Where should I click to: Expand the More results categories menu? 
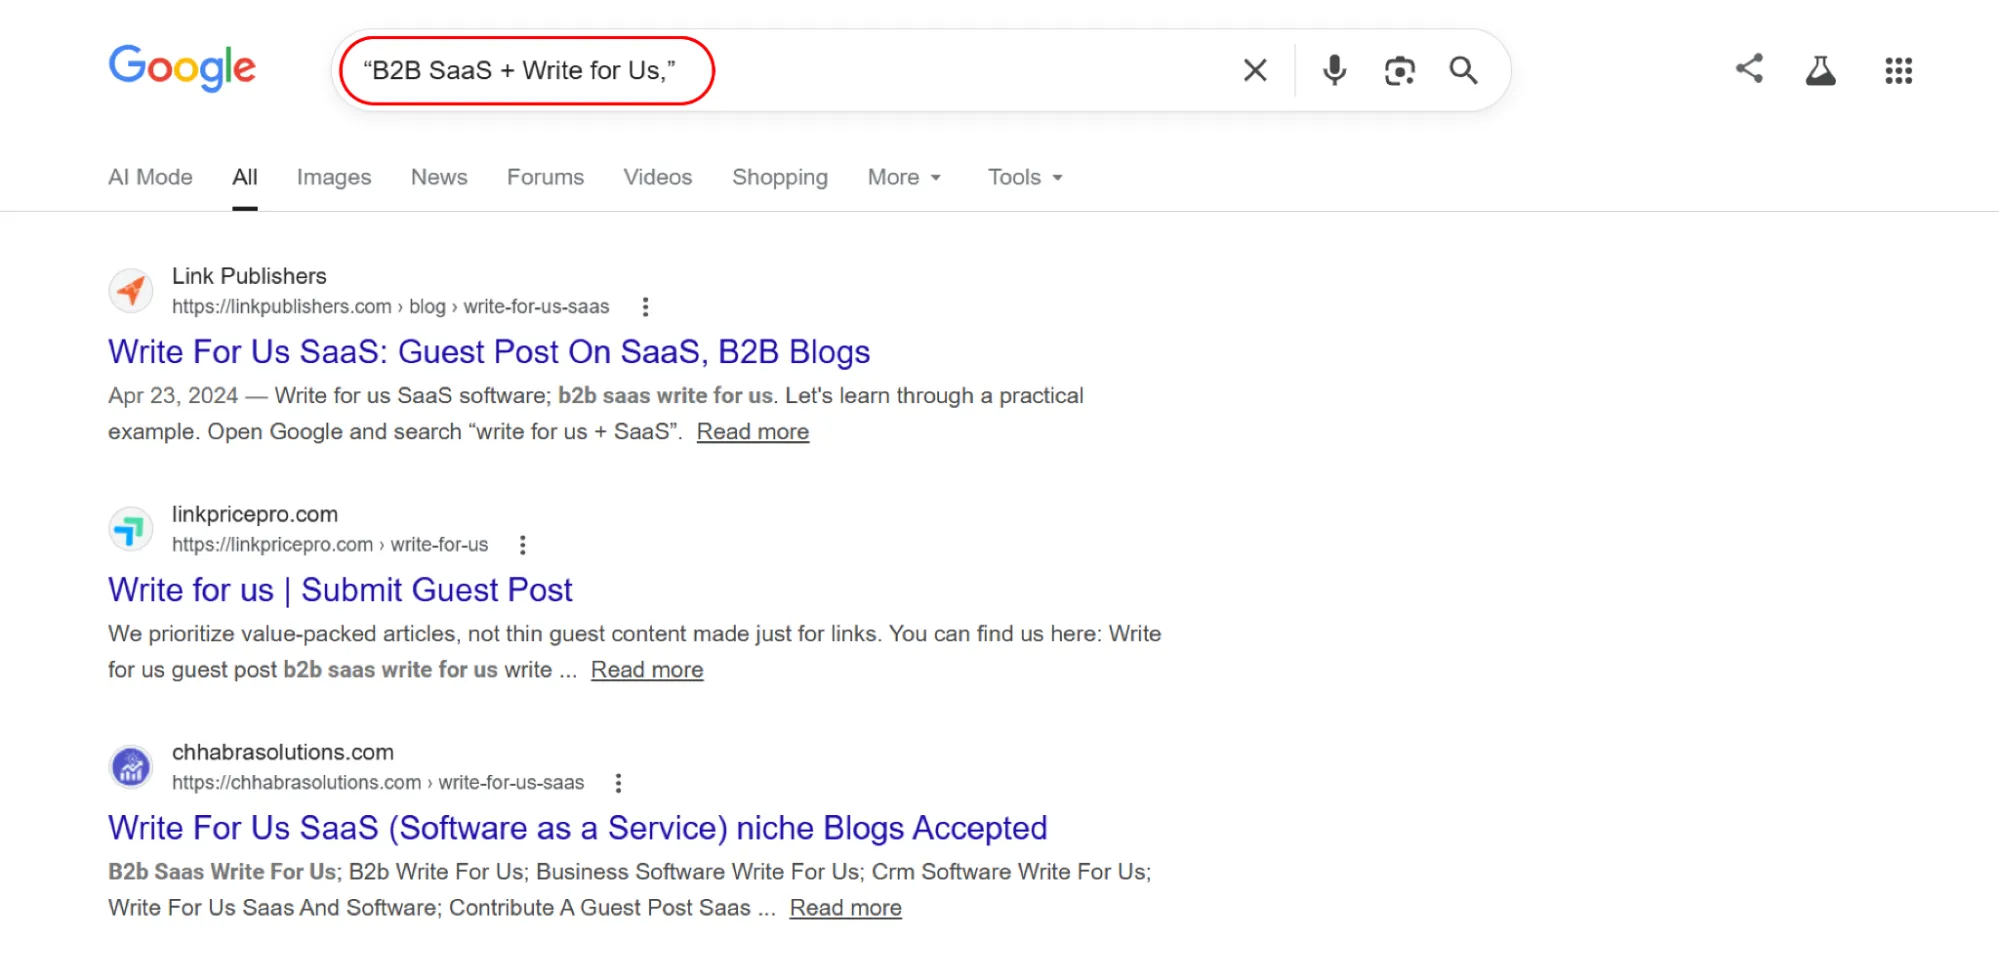click(x=902, y=177)
